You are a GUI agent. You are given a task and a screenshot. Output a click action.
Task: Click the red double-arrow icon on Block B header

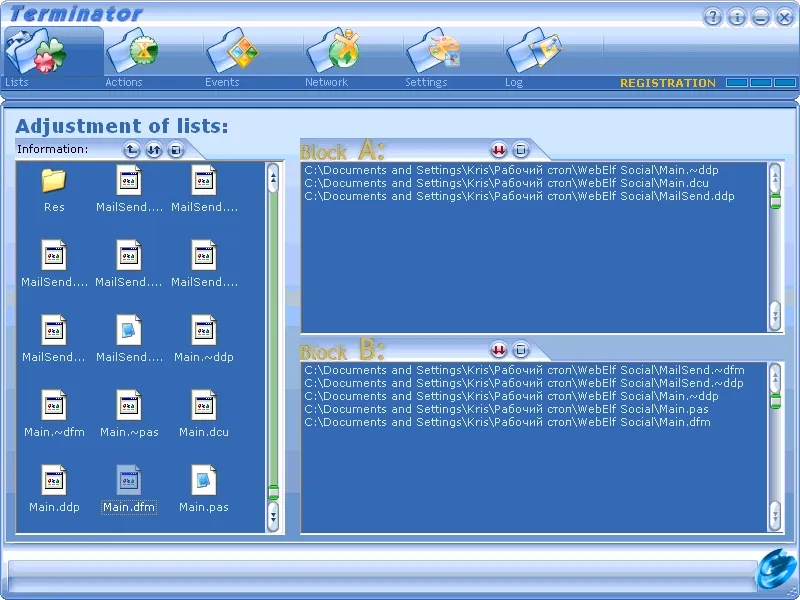[497, 349]
